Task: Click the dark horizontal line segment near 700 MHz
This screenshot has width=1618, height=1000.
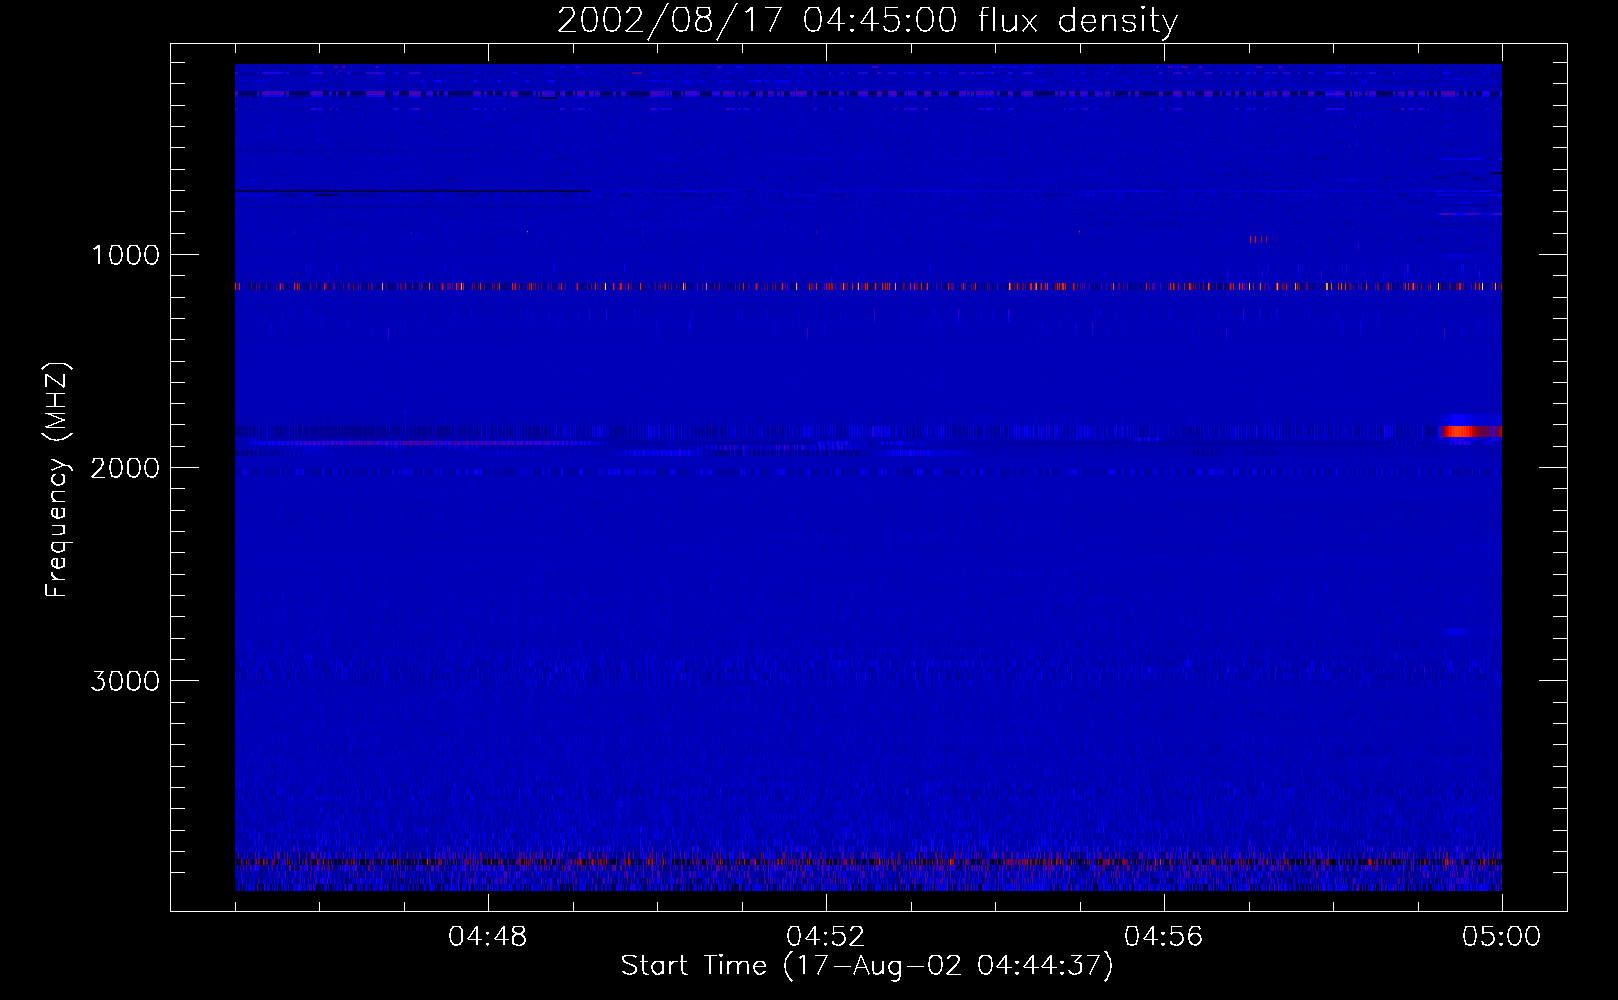Action: pos(413,190)
